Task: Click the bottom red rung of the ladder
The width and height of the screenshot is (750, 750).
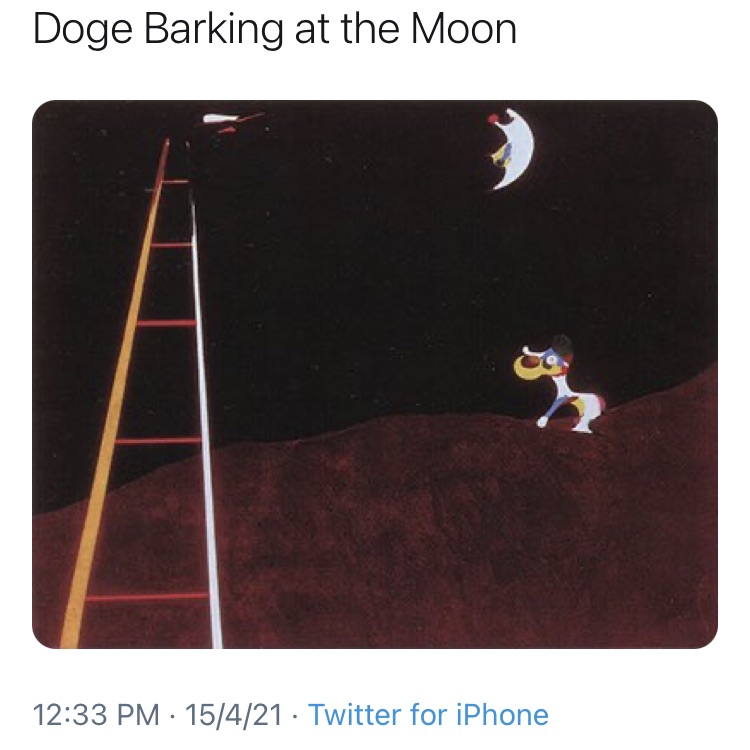Action: tap(148, 598)
